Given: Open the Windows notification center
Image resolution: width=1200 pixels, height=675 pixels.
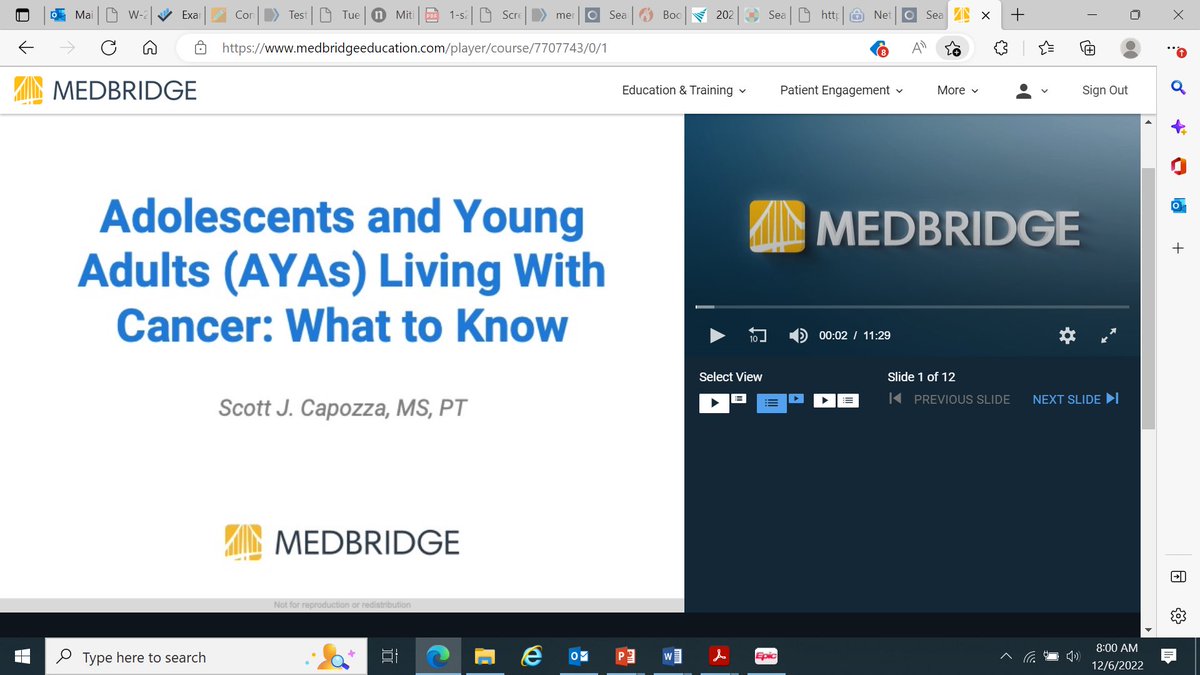Looking at the screenshot, I should 1169,657.
